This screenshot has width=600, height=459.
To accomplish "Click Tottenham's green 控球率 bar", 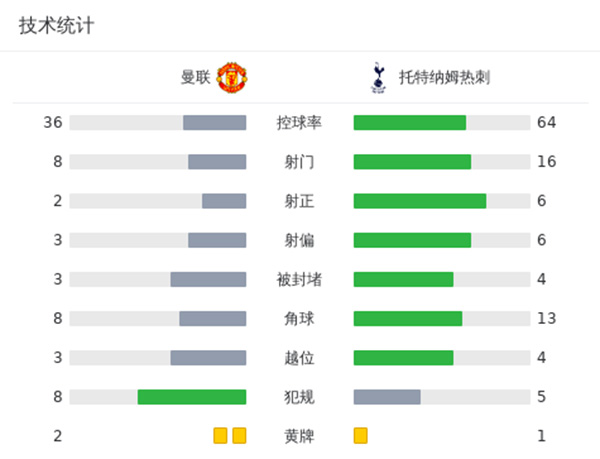I will pyautogui.click(x=410, y=123).
